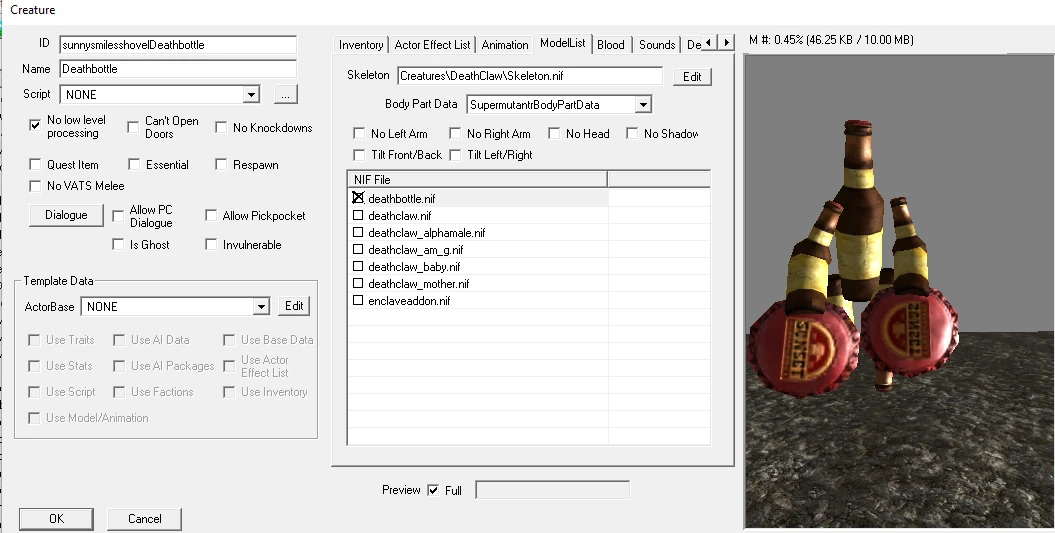Viewport: 1055px width, 533px height.
Task: Check deathclaw.nif in the NIF list
Action: click(x=358, y=215)
